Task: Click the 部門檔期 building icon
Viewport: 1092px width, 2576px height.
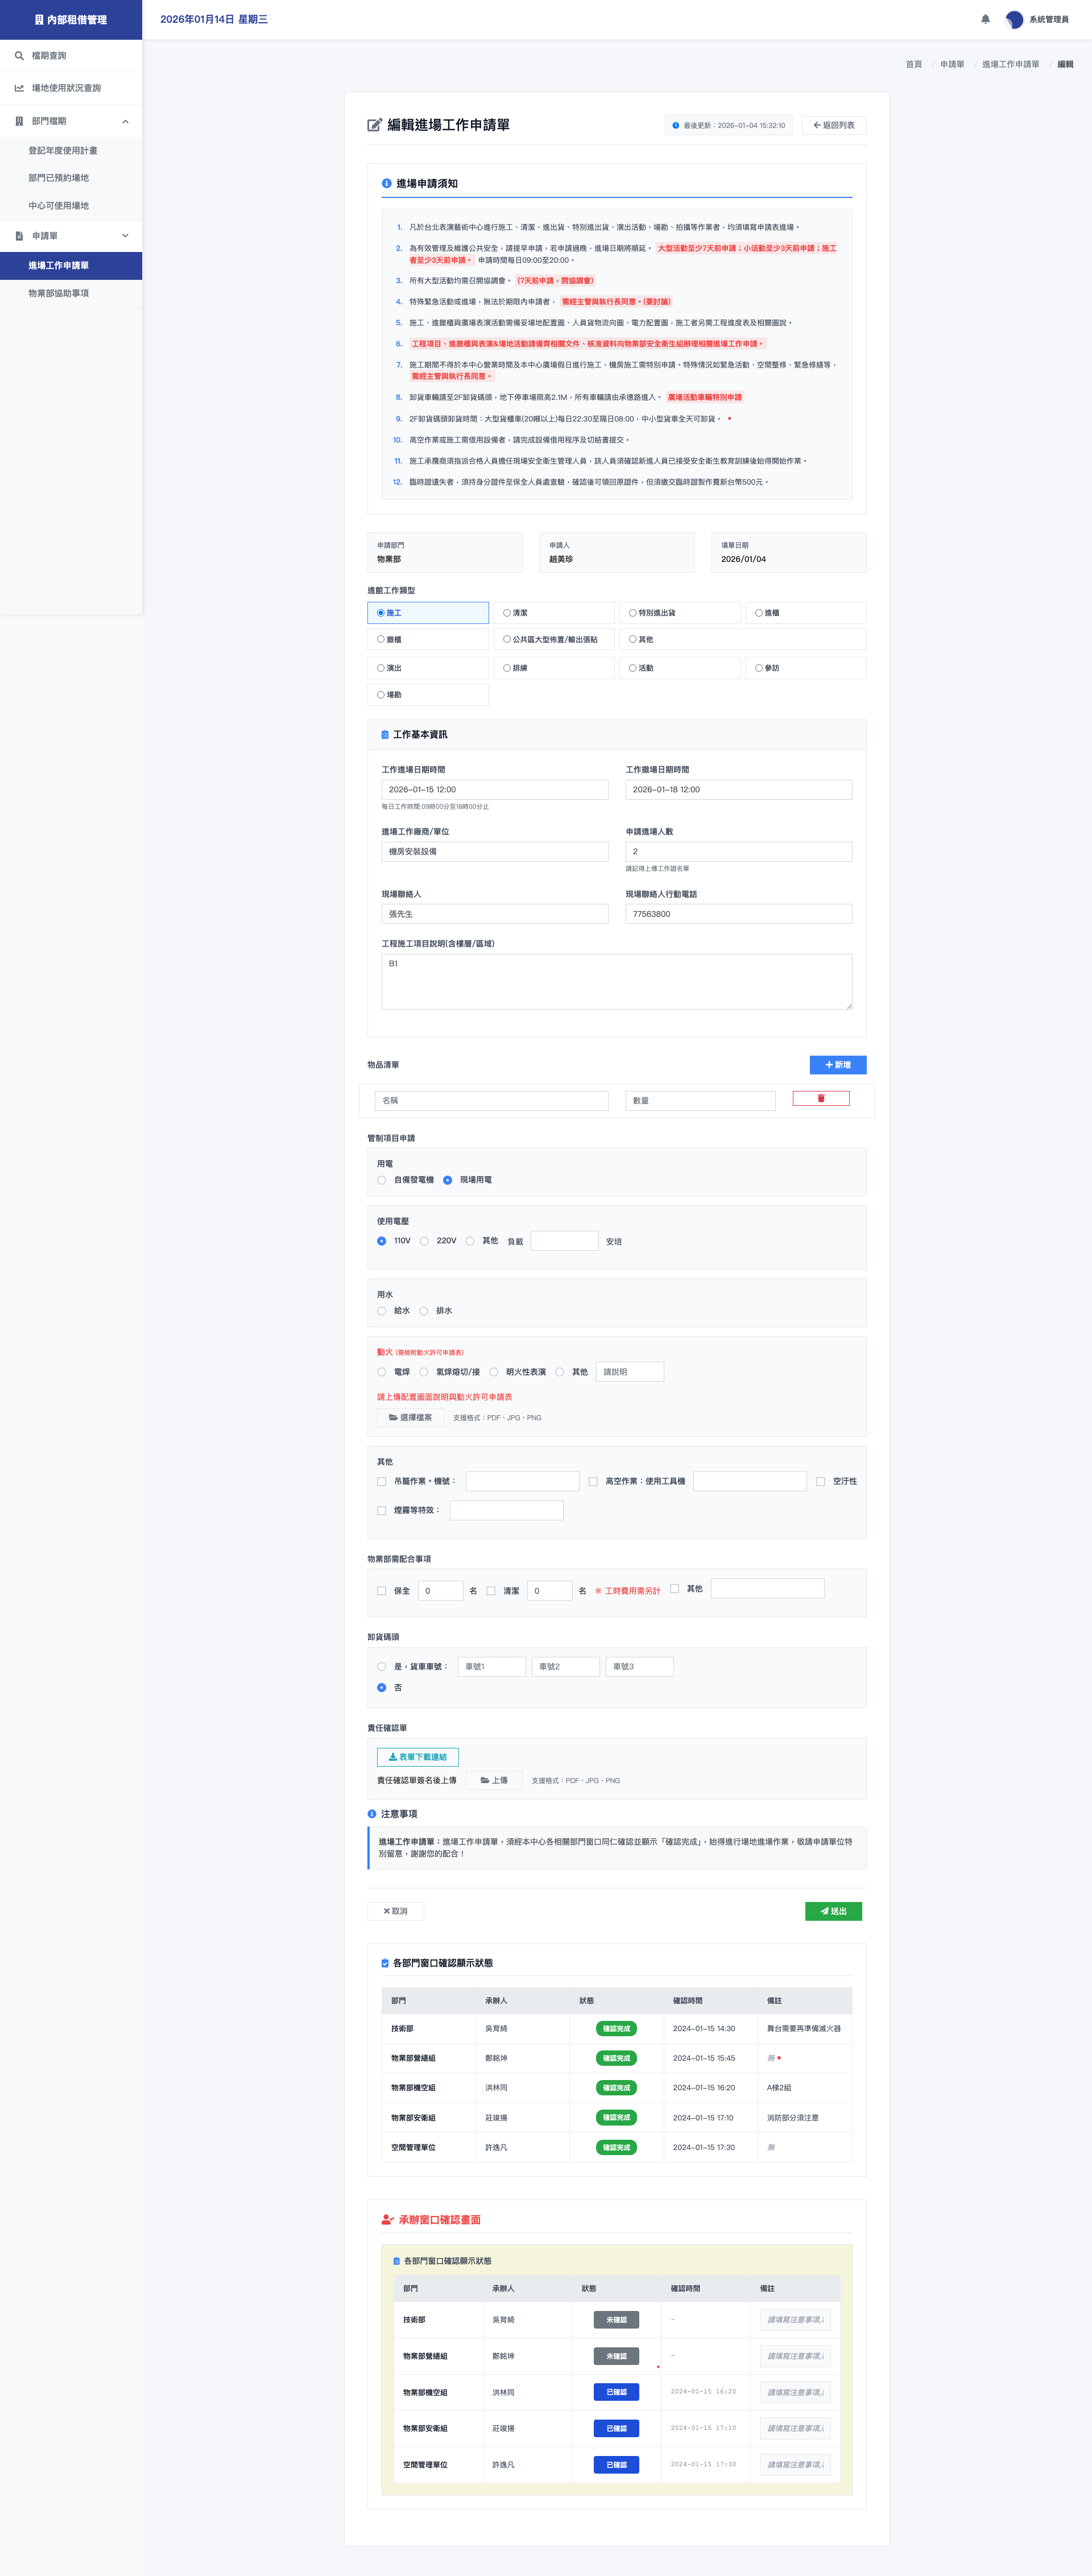Action: point(19,121)
